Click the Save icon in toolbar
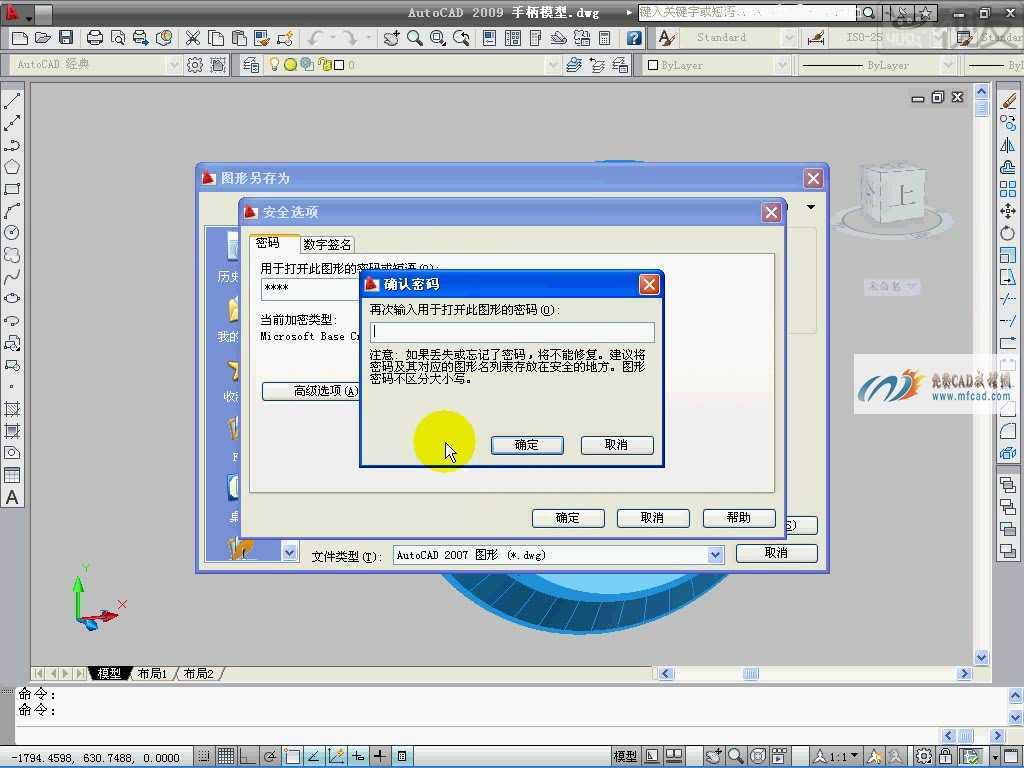 coord(66,38)
